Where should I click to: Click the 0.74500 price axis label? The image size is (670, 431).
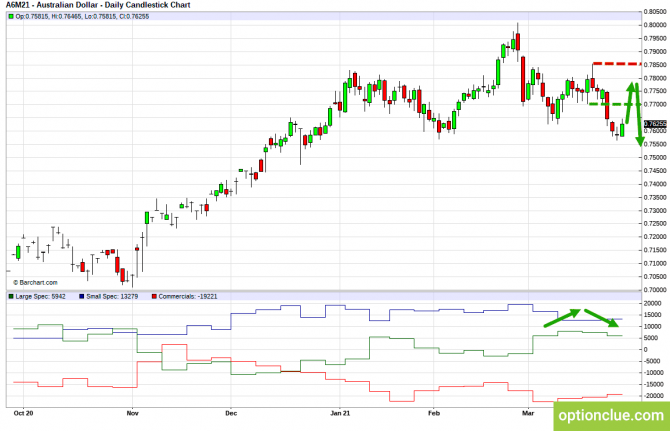pyautogui.click(x=655, y=171)
